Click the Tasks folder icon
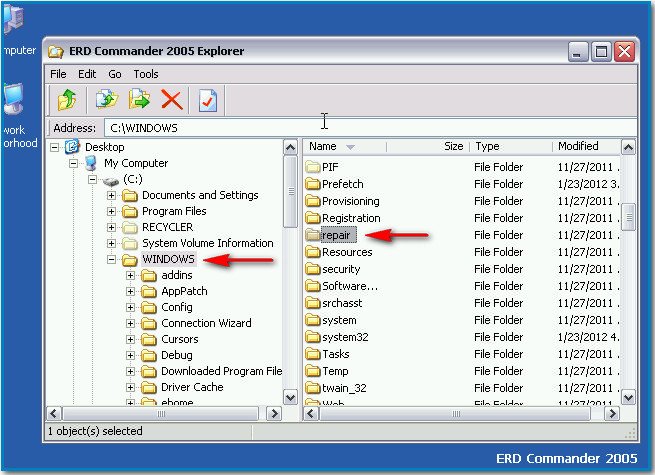 (x=312, y=354)
